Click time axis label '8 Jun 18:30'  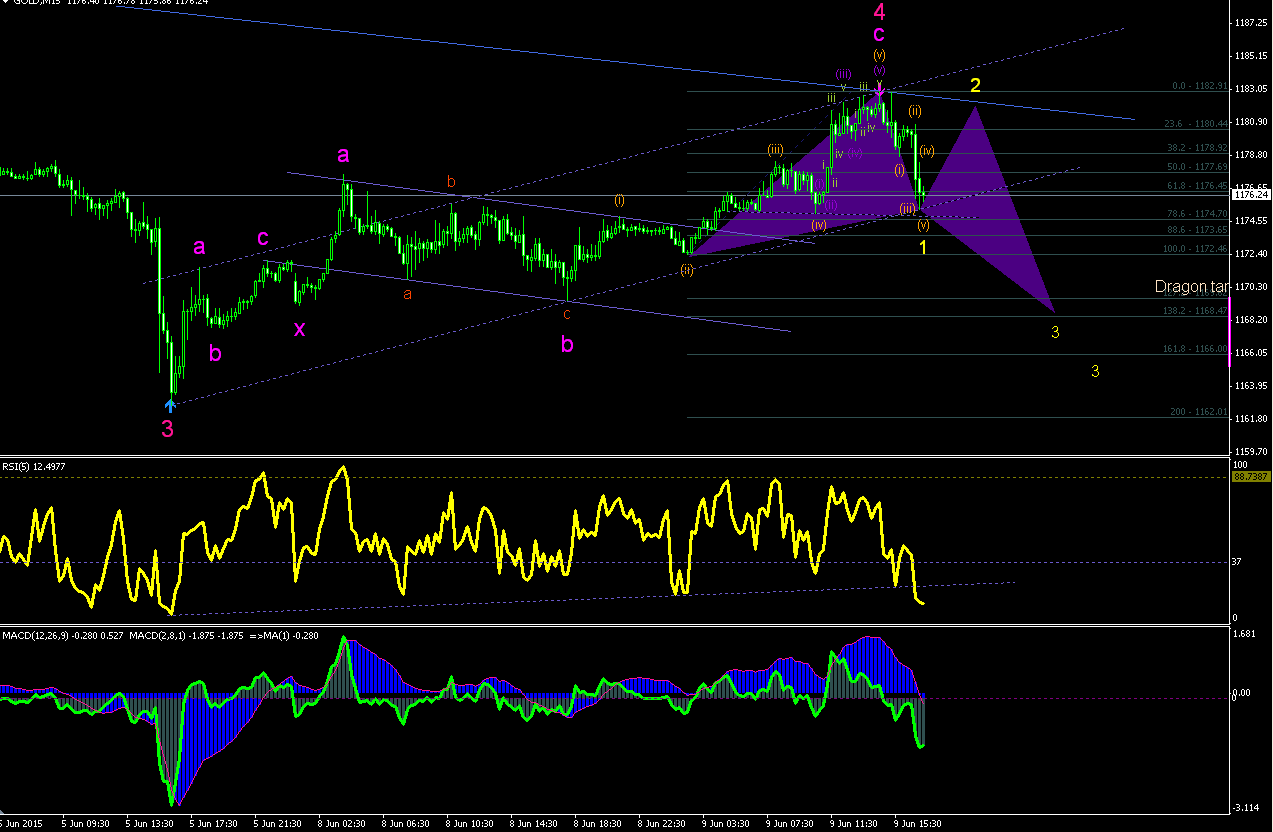(595, 823)
